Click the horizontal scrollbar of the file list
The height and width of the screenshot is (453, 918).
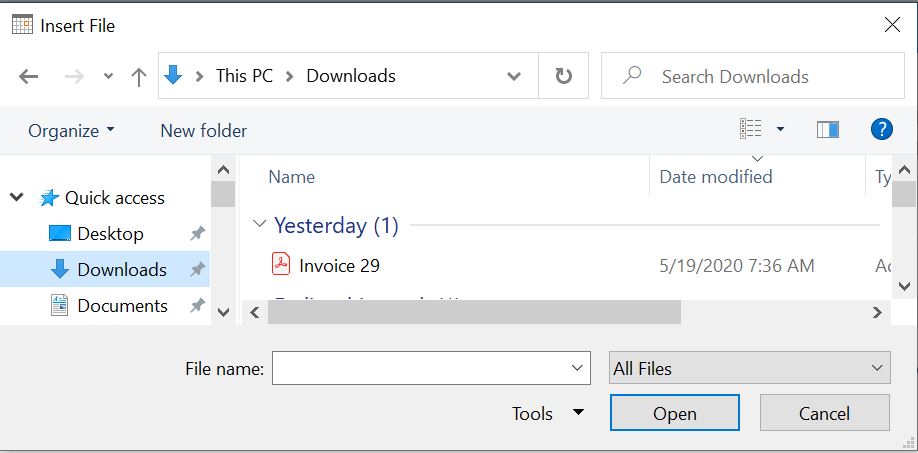(x=474, y=312)
